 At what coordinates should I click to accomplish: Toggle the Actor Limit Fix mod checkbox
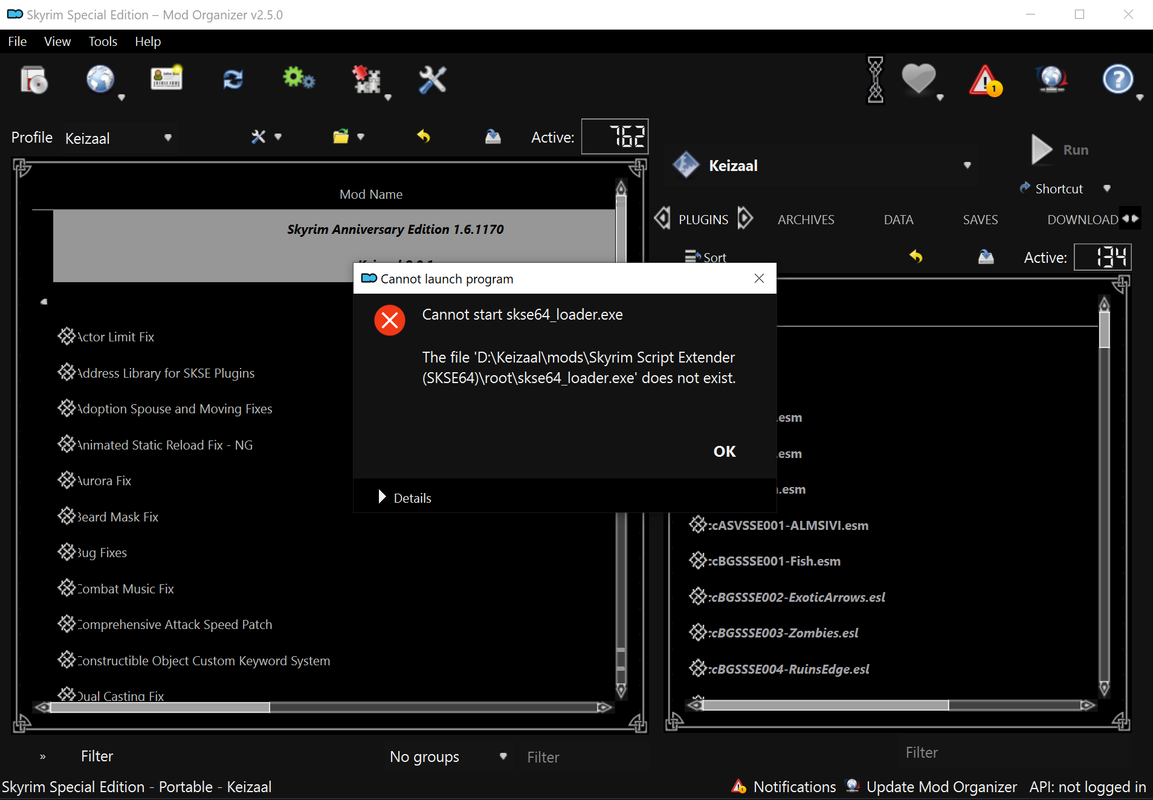point(66,336)
